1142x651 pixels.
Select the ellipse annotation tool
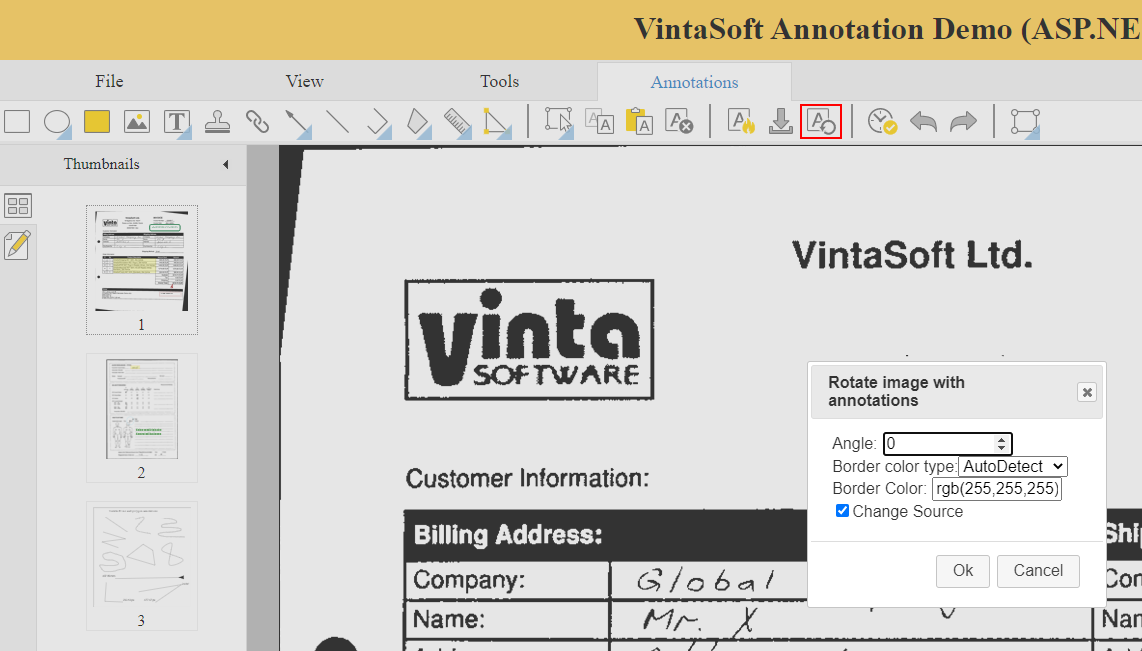(57, 122)
